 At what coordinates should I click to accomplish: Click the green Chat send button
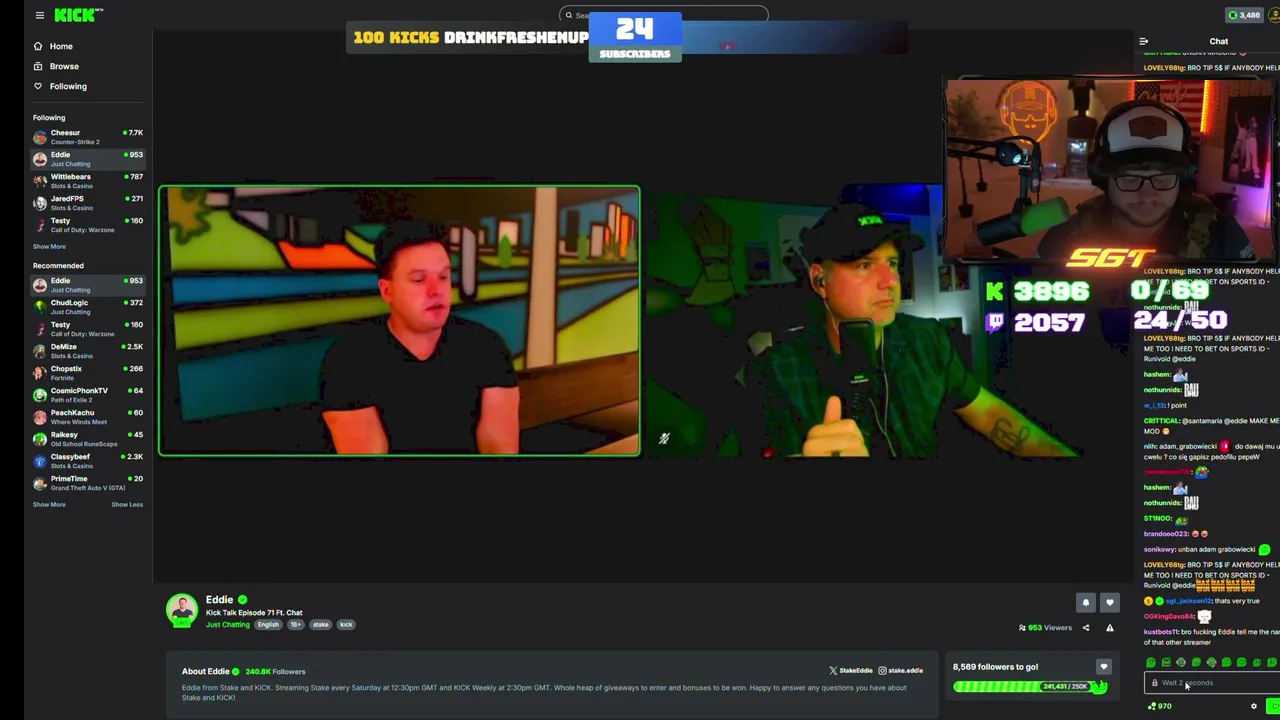1273,707
